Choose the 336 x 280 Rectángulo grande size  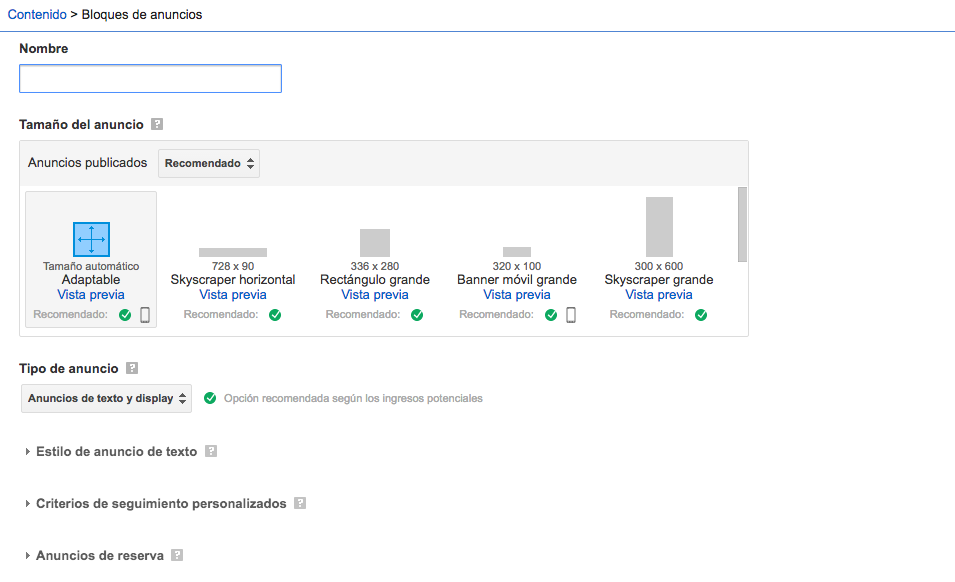(375, 243)
